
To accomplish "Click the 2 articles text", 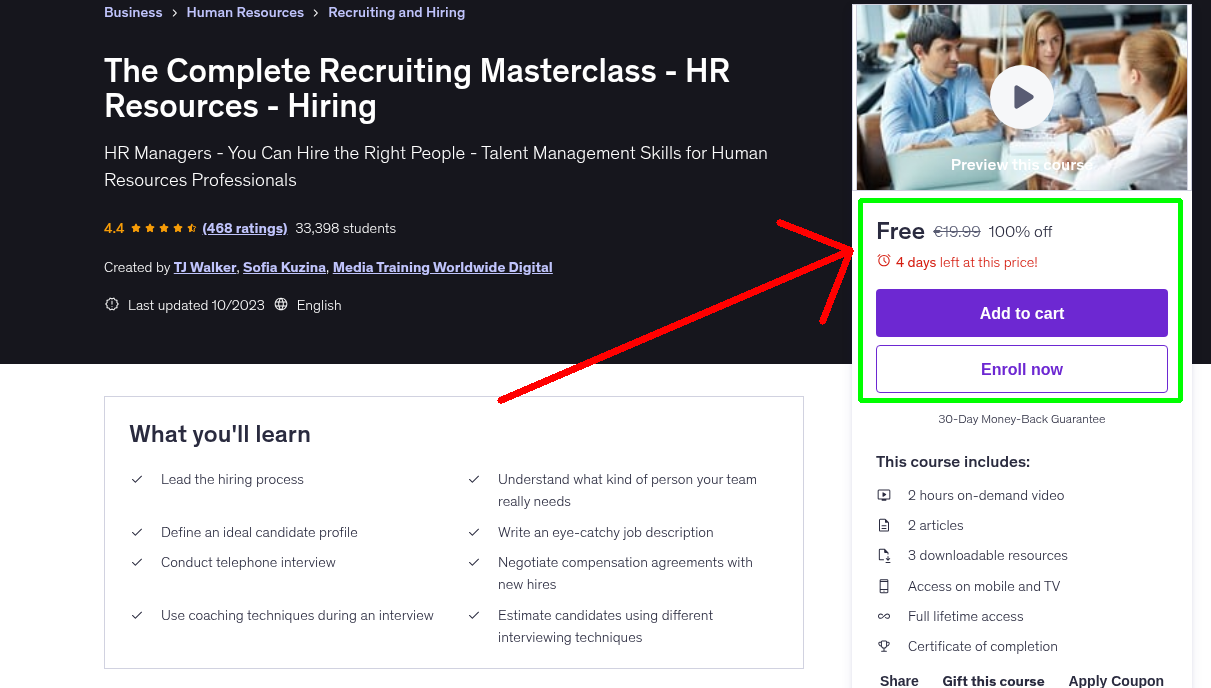I will tap(936, 525).
